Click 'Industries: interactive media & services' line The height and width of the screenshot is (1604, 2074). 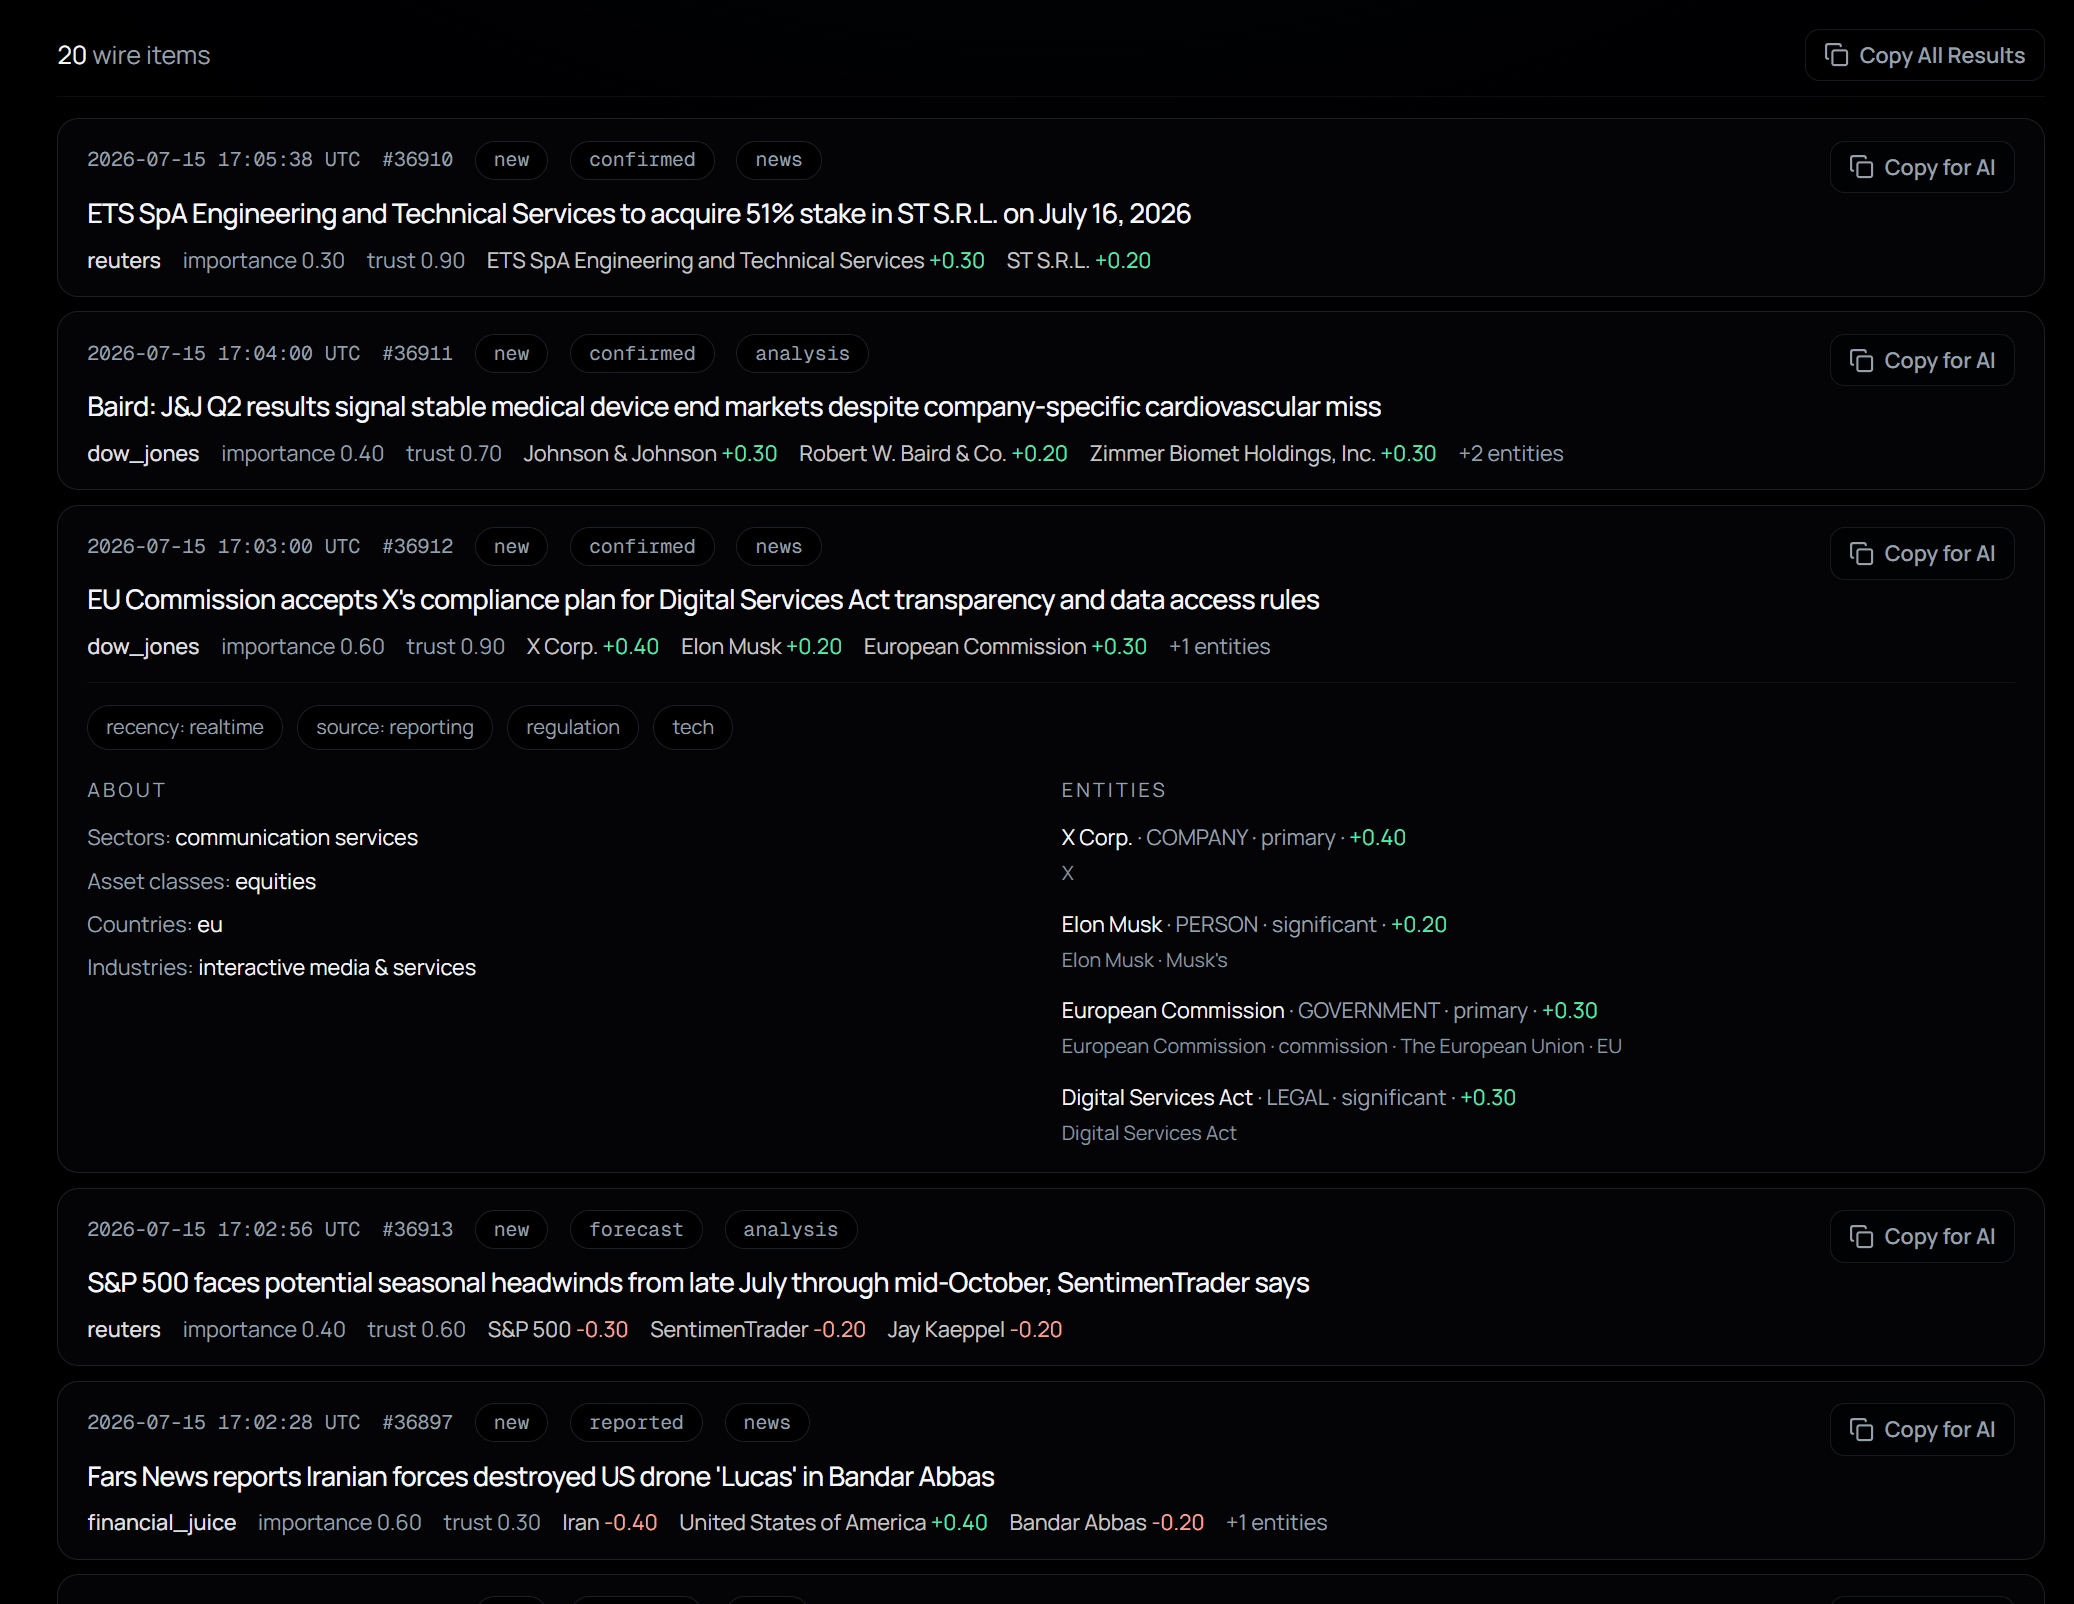(281, 967)
